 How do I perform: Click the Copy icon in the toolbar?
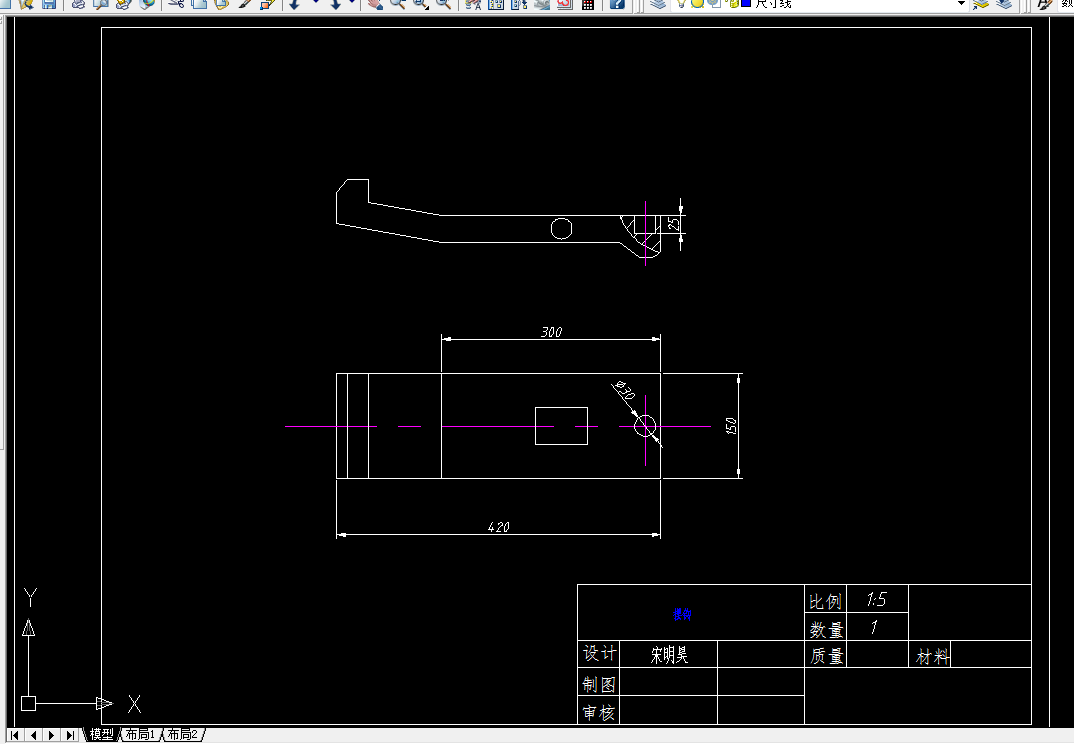click(199, 3)
